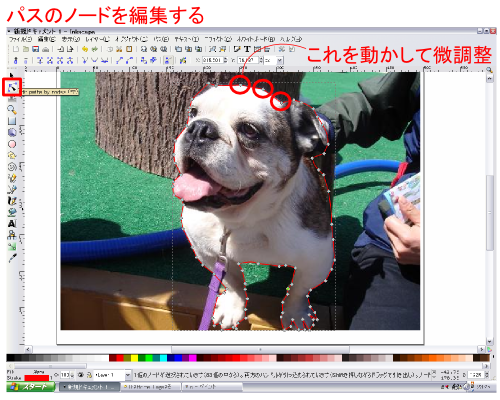The image size is (500, 400).
Task: Toggle current layer visibility eye icon
Action: 80,375
